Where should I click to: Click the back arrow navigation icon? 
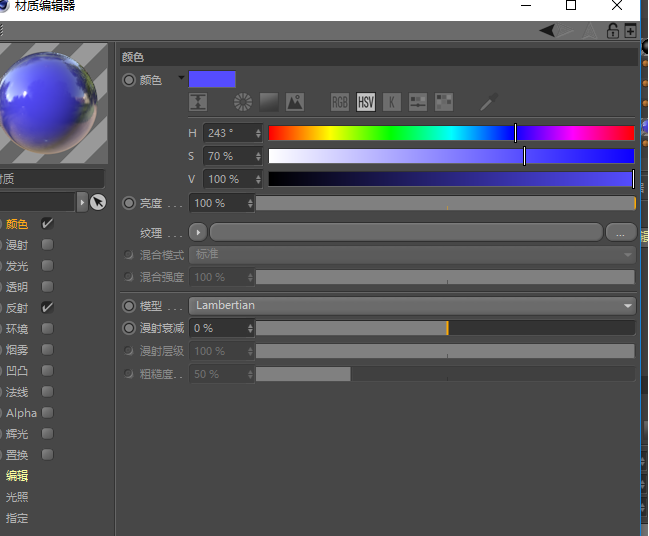[x=548, y=31]
